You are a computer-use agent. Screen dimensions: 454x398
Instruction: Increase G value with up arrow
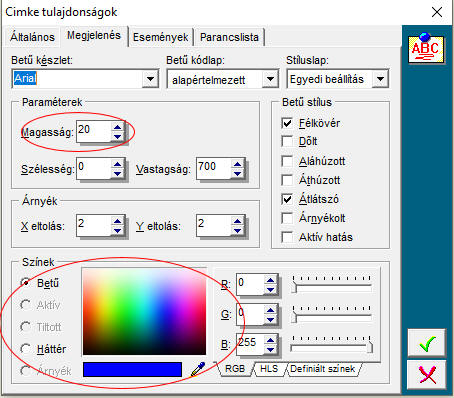coord(271,310)
